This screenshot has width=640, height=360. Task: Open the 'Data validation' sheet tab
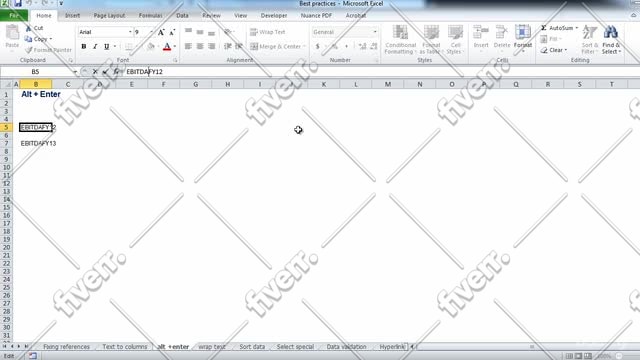(346, 347)
